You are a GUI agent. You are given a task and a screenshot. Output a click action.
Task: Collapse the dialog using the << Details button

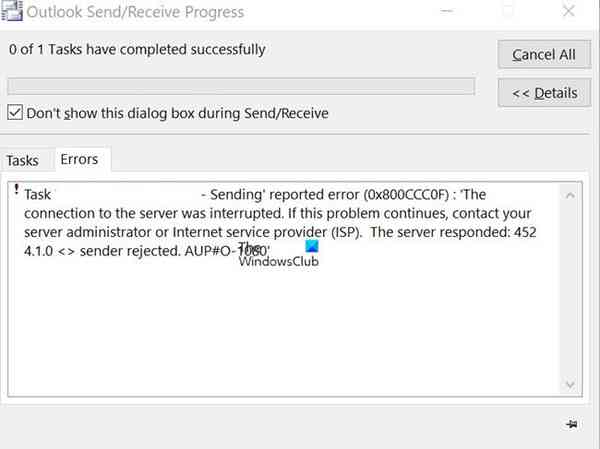(543, 93)
